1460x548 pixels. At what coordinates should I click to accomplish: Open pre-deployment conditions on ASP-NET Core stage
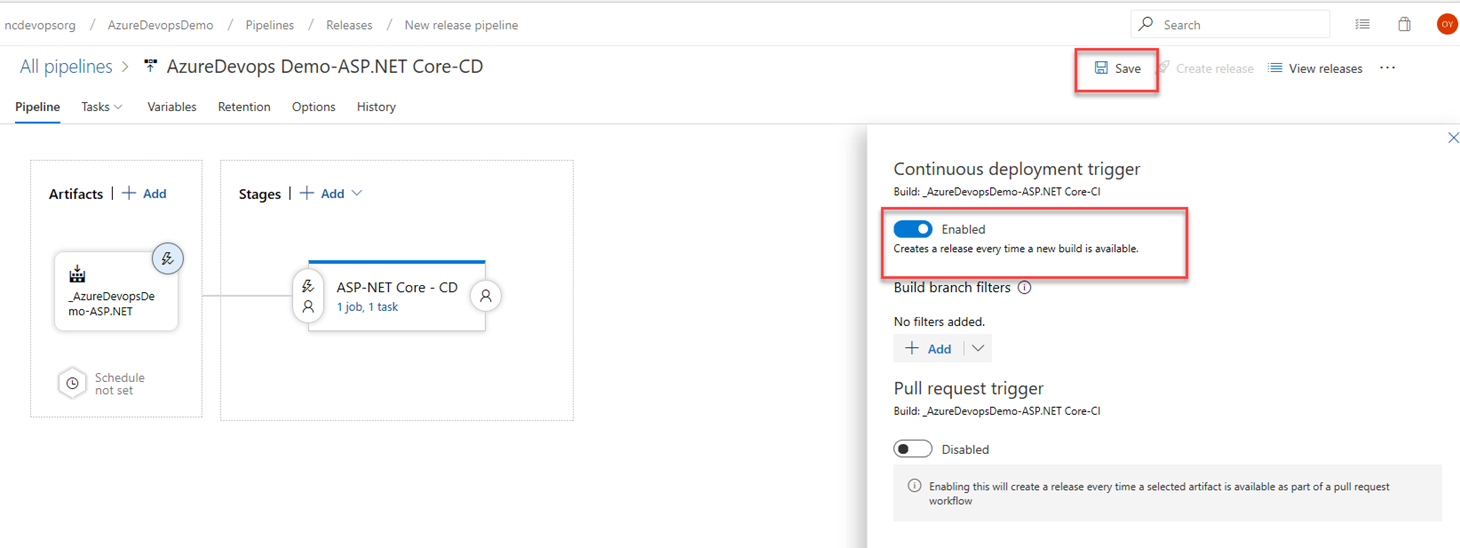point(308,296)
